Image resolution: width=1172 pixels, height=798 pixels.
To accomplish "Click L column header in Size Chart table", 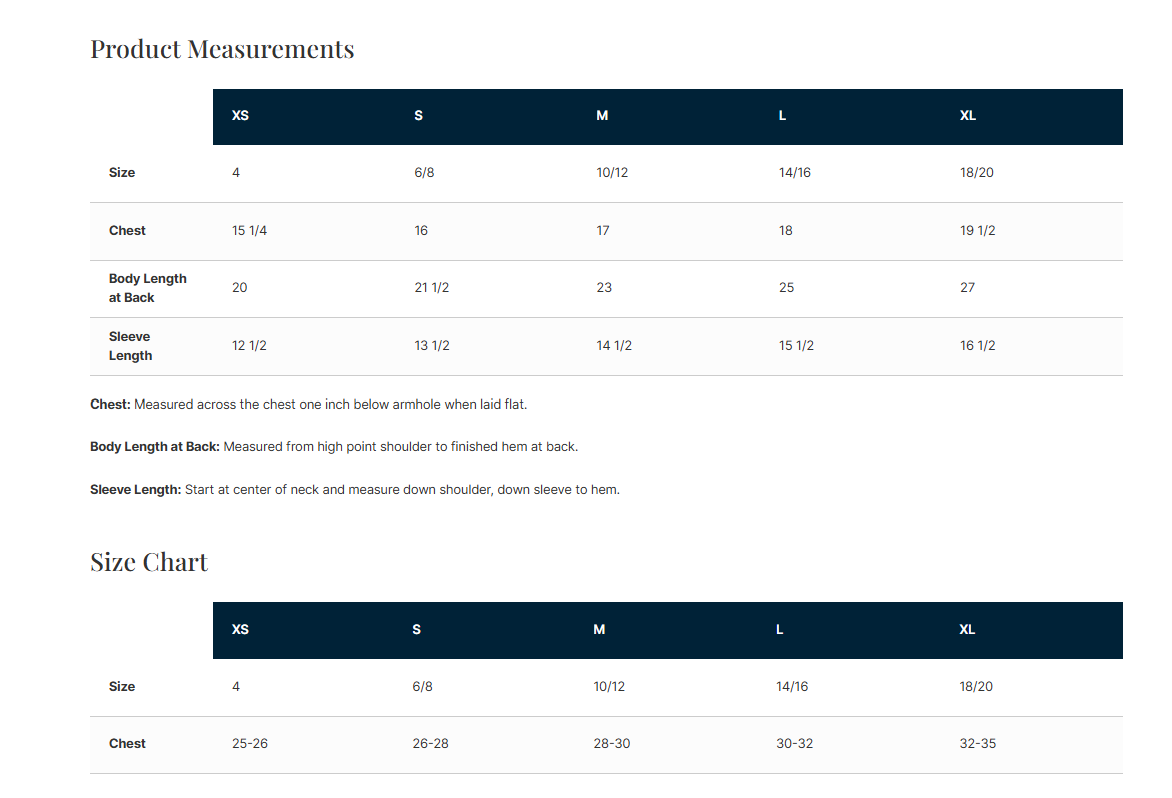I will 779,630.
